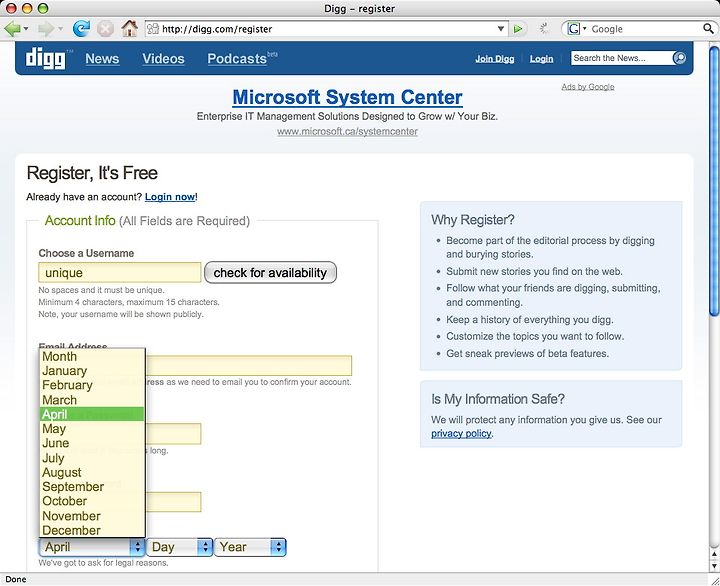Screen dimensions: 720x586
Task: Click the Join Digg link
Action: pyautogui.click(x=495, y=59)
